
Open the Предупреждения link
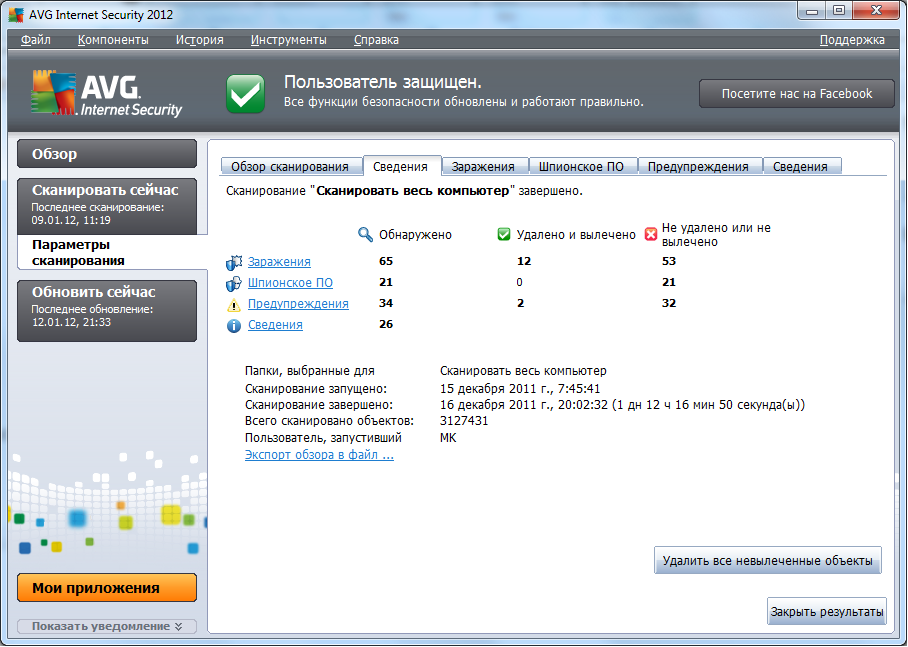[298, 304]
